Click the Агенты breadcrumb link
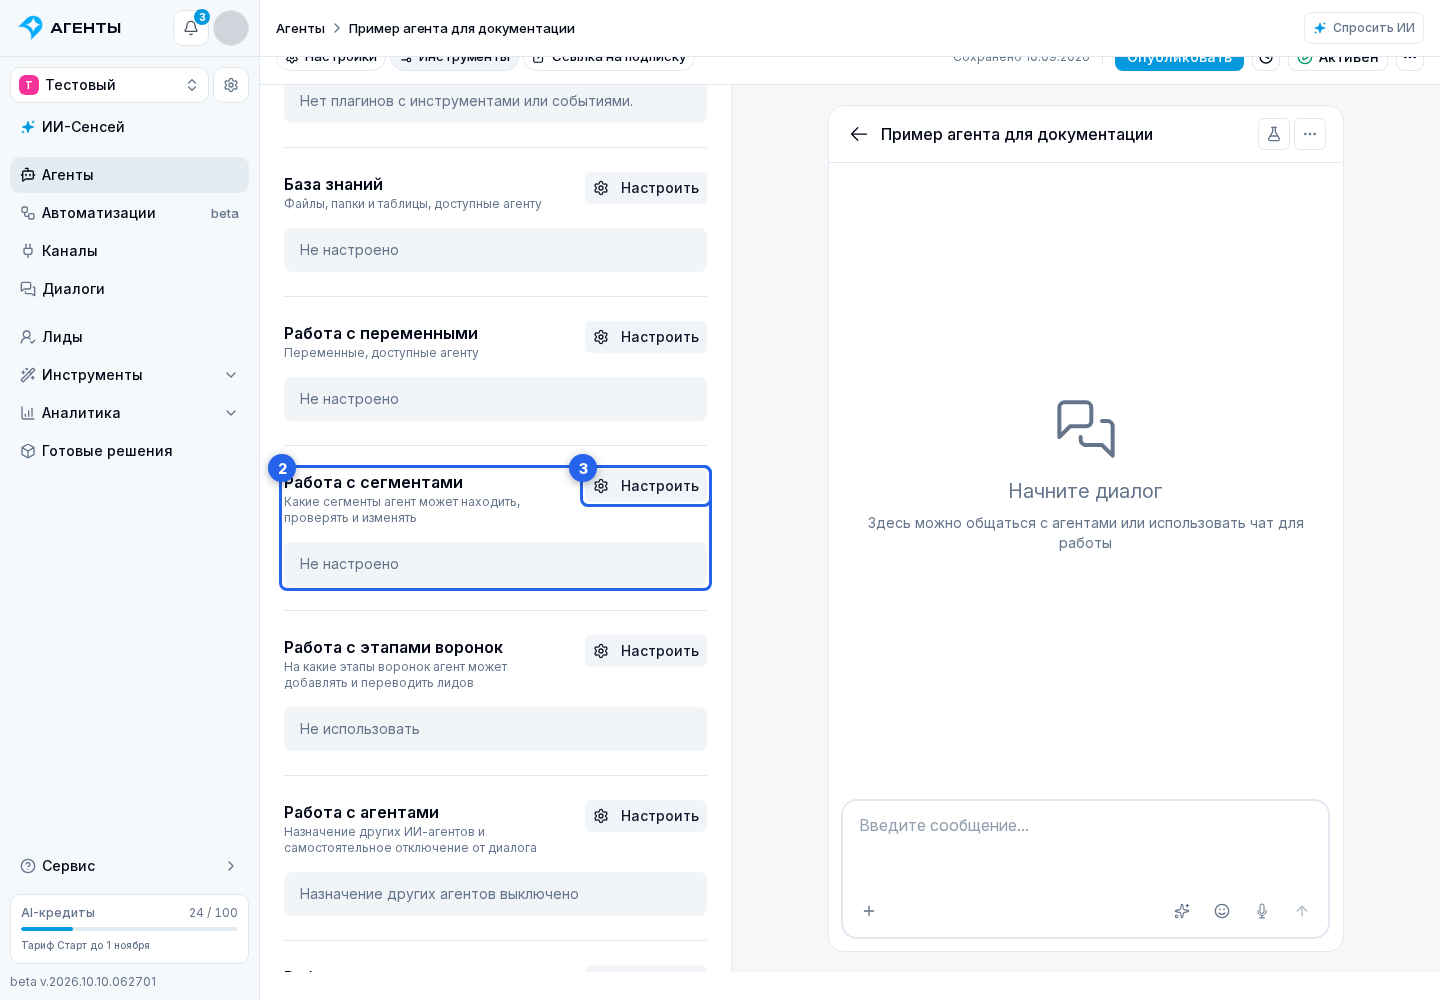 coord(300,28)
